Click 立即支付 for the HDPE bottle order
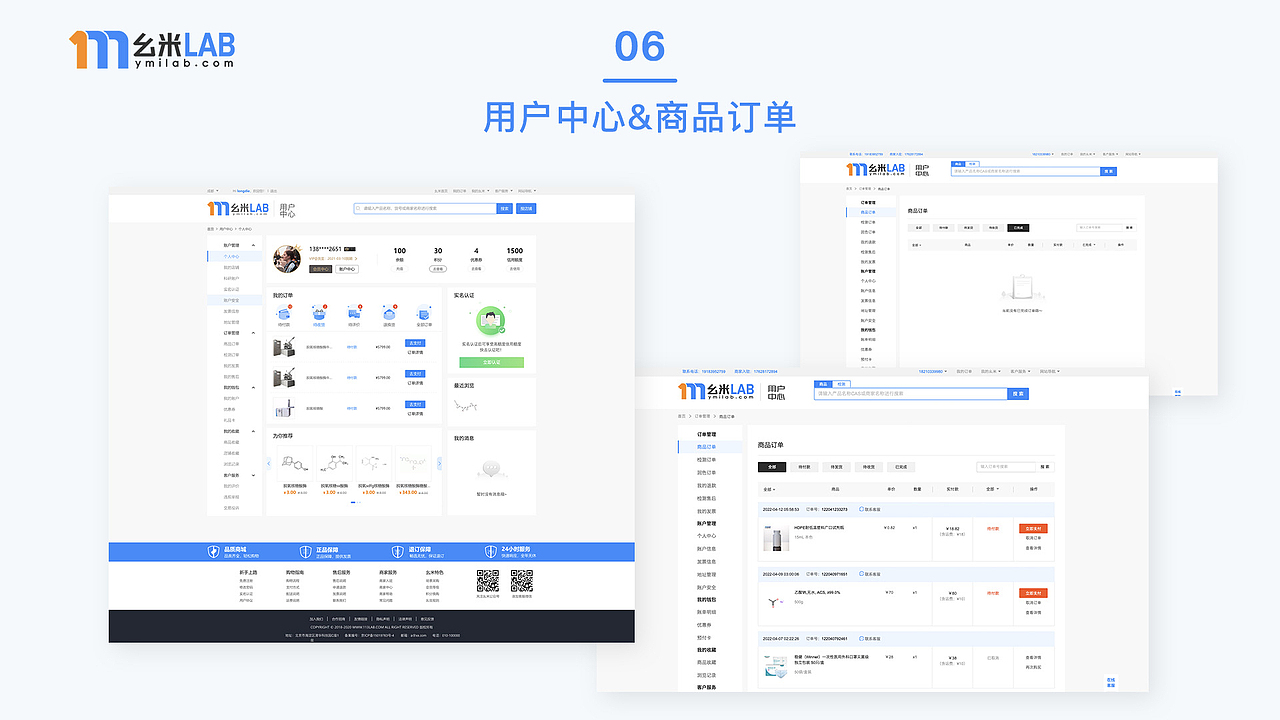Screen dimensions: 1280x720 tap(1033, 528)
